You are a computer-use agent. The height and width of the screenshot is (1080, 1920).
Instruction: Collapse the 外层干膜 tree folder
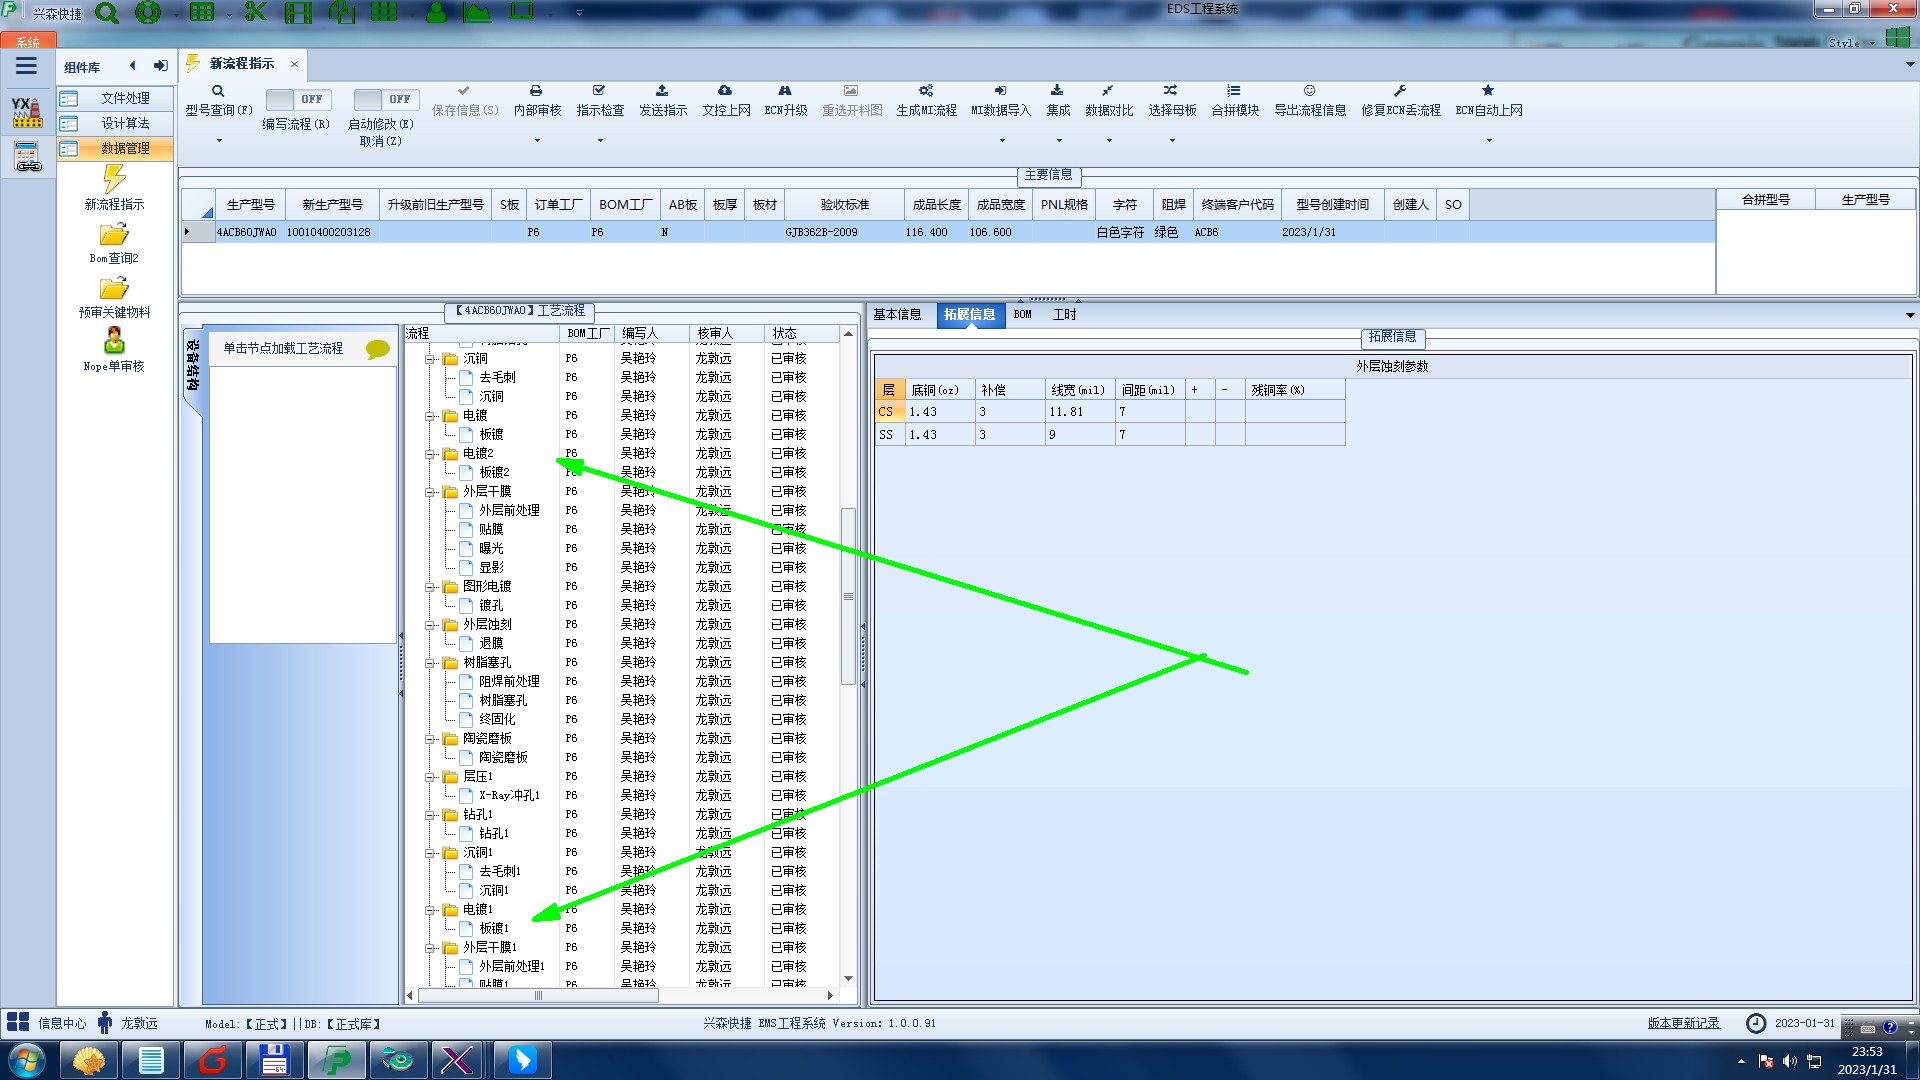click(x=430, y=492)
